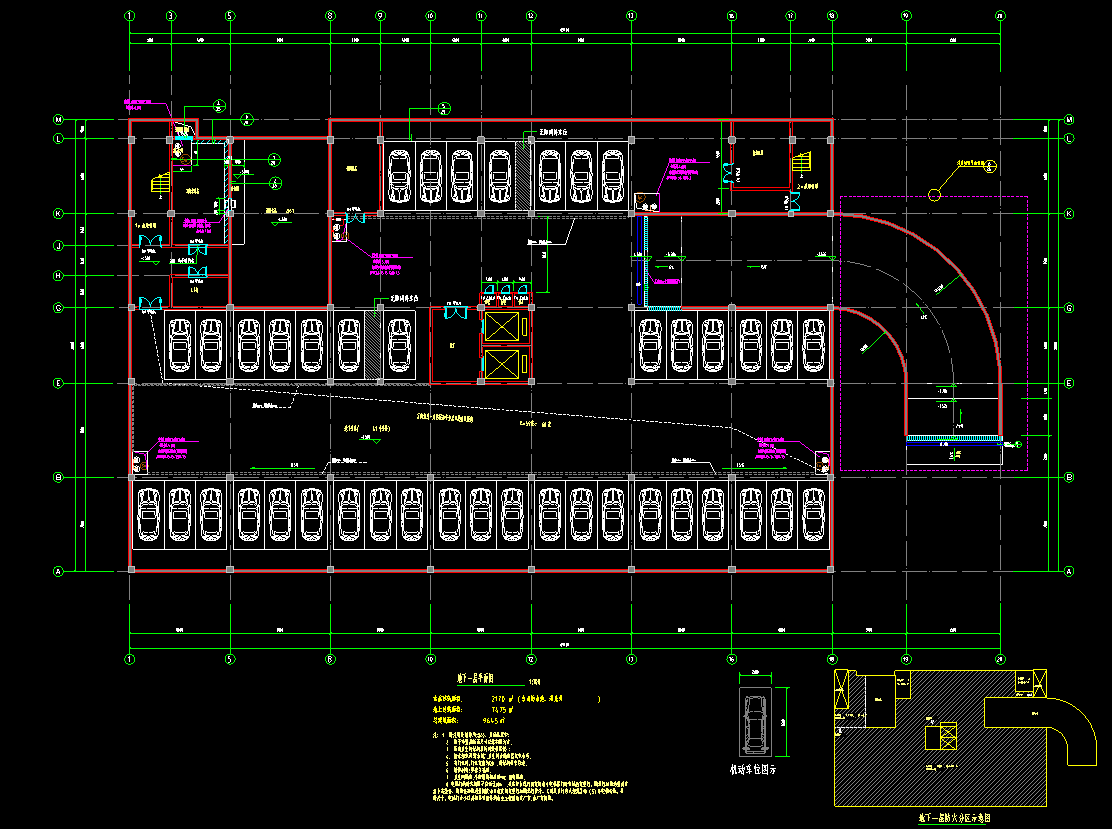Select the lower elevator shaft X symbol

point(502,364)
